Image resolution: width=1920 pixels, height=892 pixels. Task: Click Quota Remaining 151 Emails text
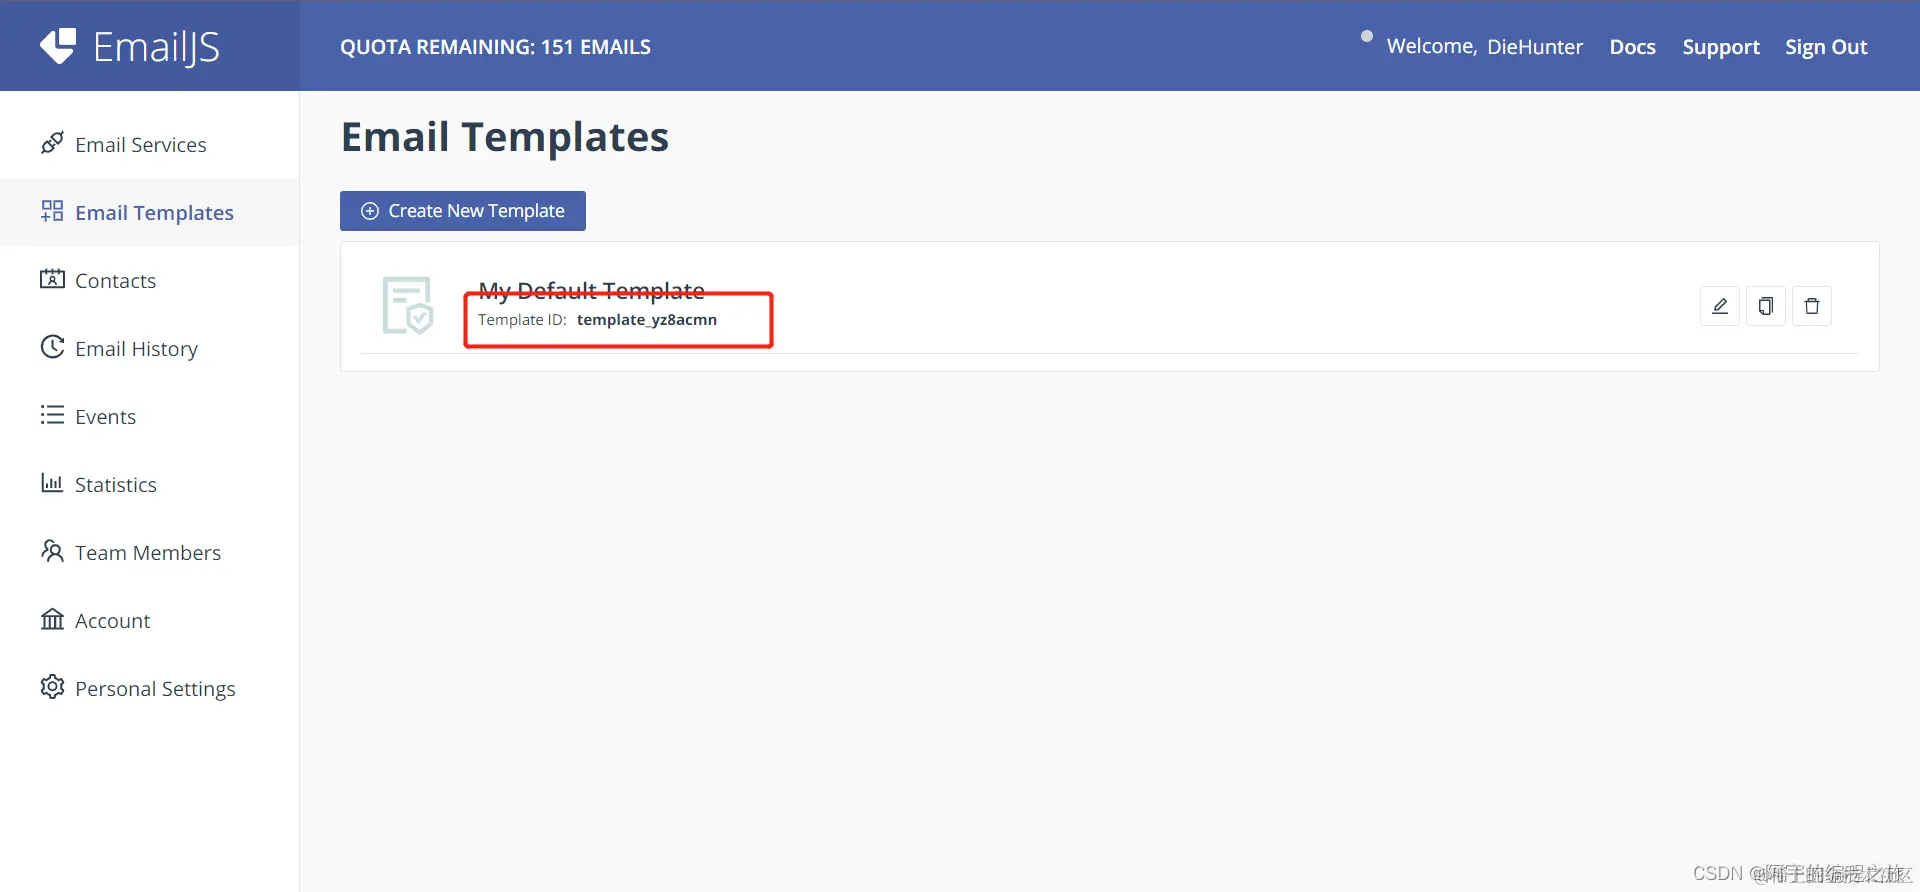tap(495, 47)
